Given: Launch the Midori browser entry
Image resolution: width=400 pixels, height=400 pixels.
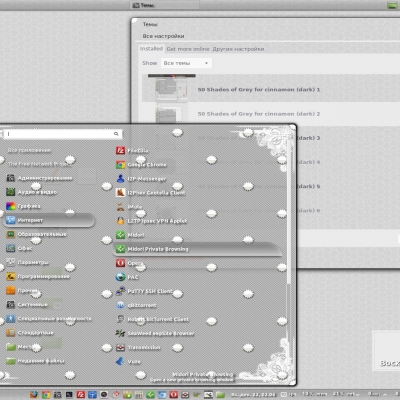Looking at the screenshot, I should click(x=130, y=235).
